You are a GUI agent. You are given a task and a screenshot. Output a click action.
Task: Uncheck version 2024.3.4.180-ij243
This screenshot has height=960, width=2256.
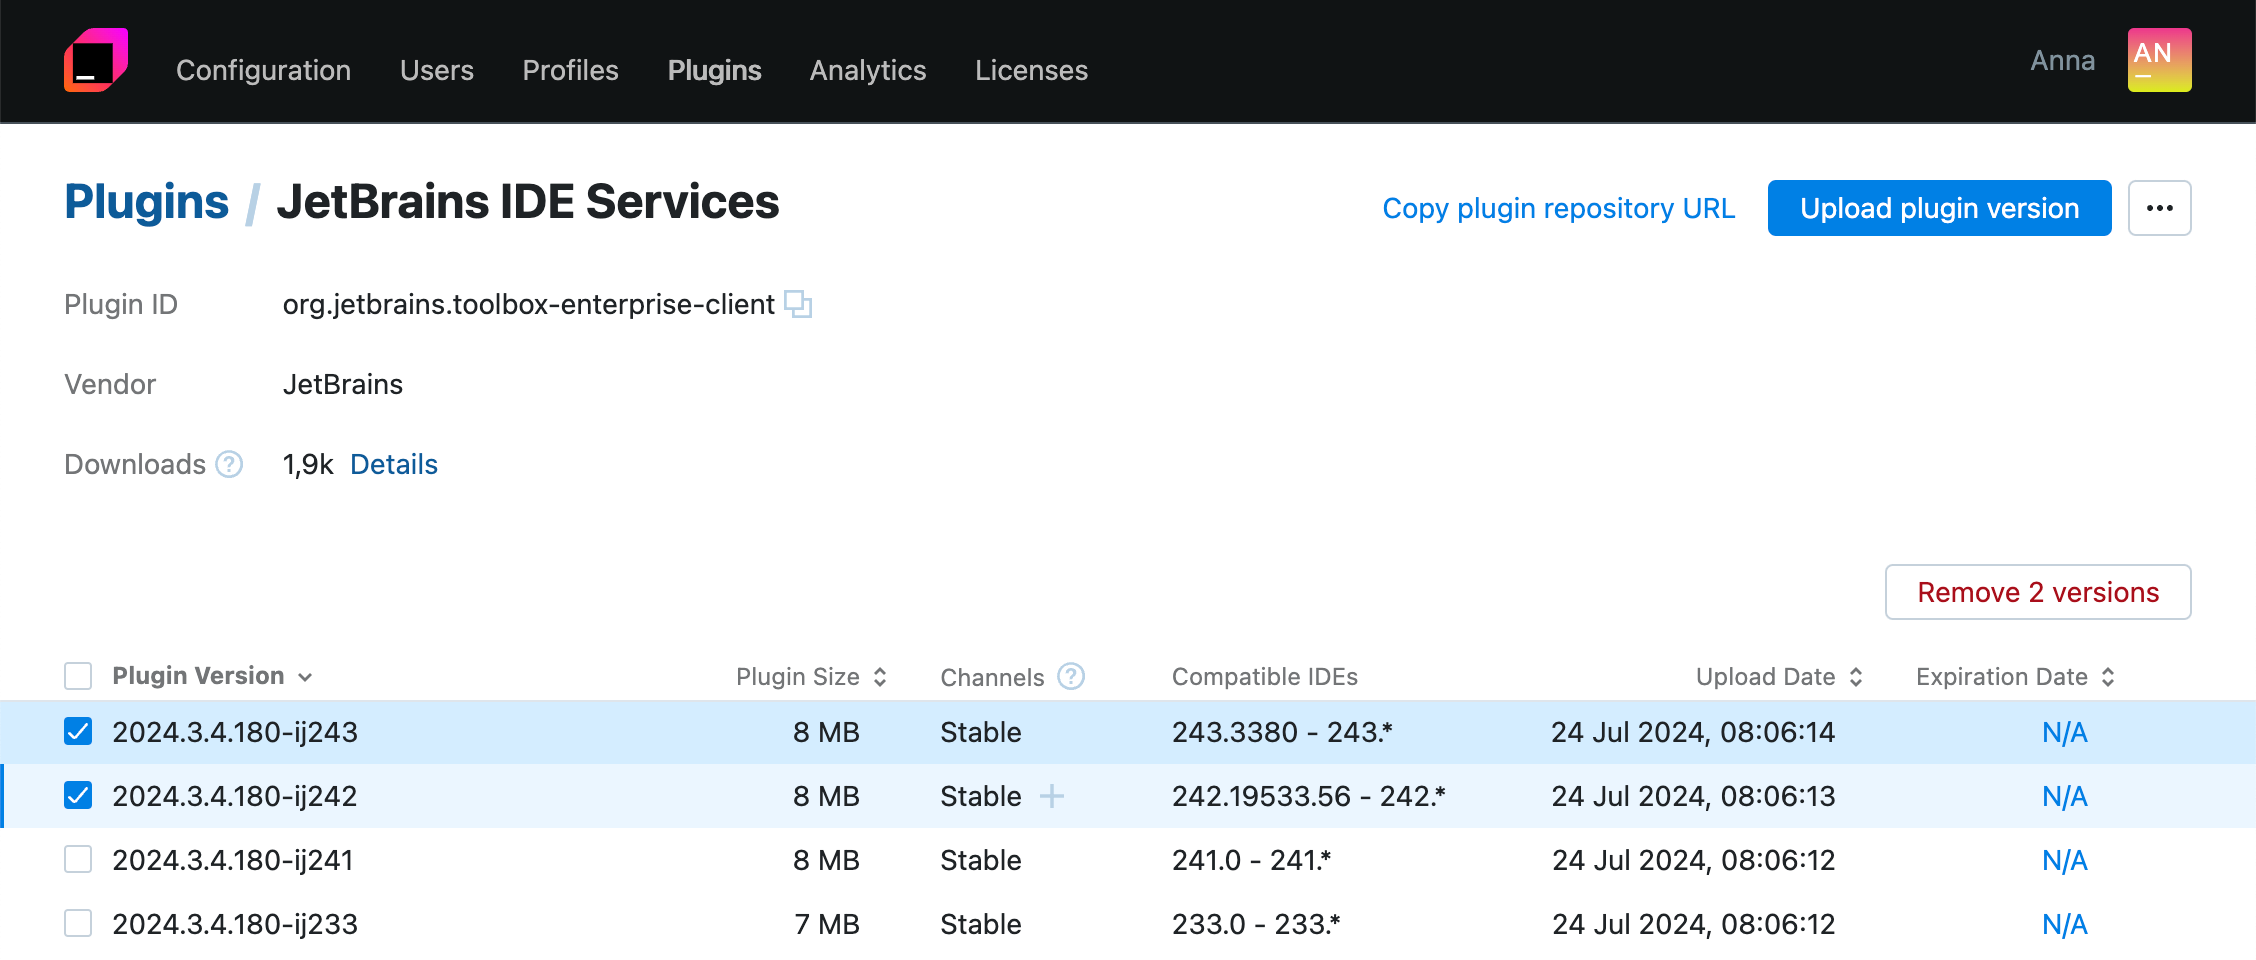78,732
